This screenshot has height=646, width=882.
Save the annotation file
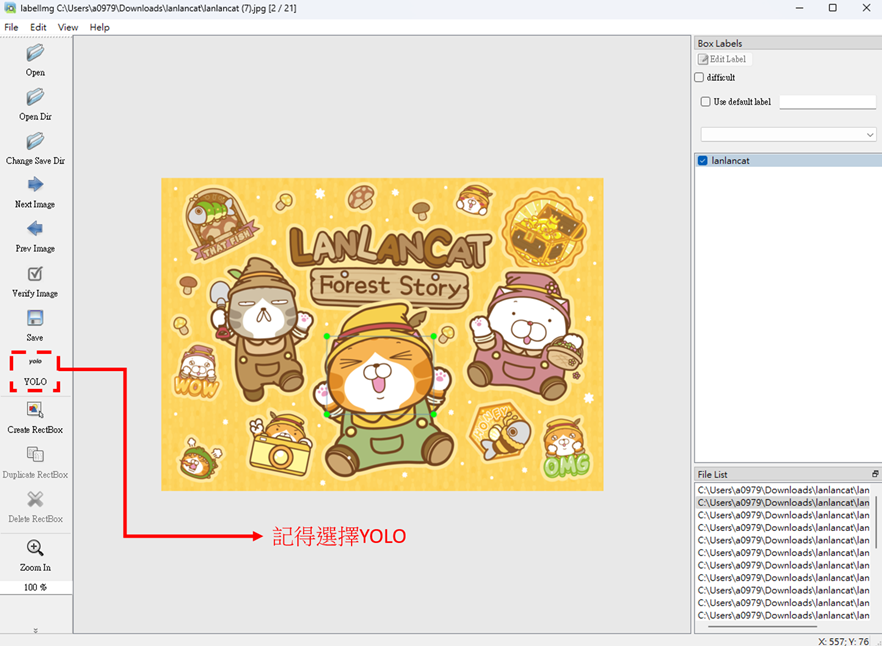coord(35,325)
